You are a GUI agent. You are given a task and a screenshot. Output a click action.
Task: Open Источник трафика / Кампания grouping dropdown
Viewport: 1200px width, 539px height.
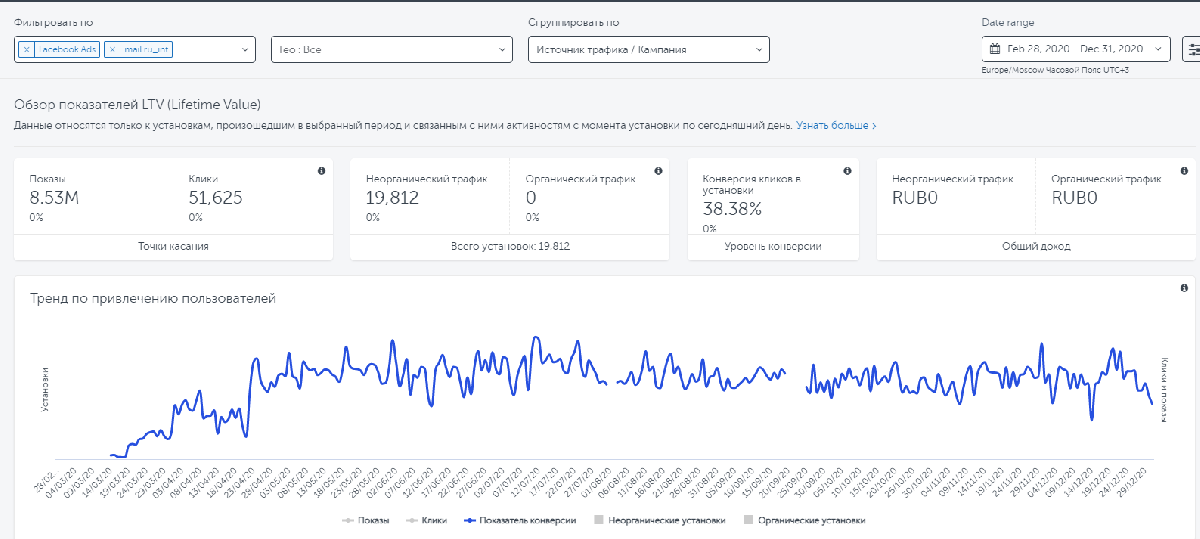coord(648,49)
